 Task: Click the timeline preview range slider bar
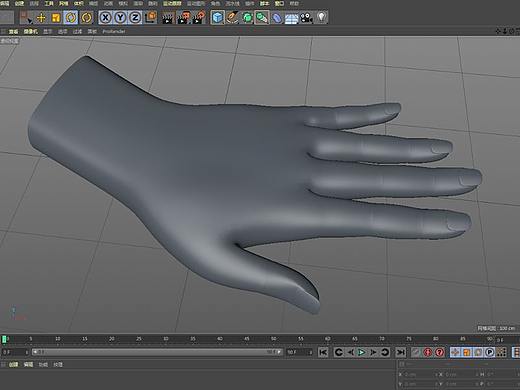157,352
